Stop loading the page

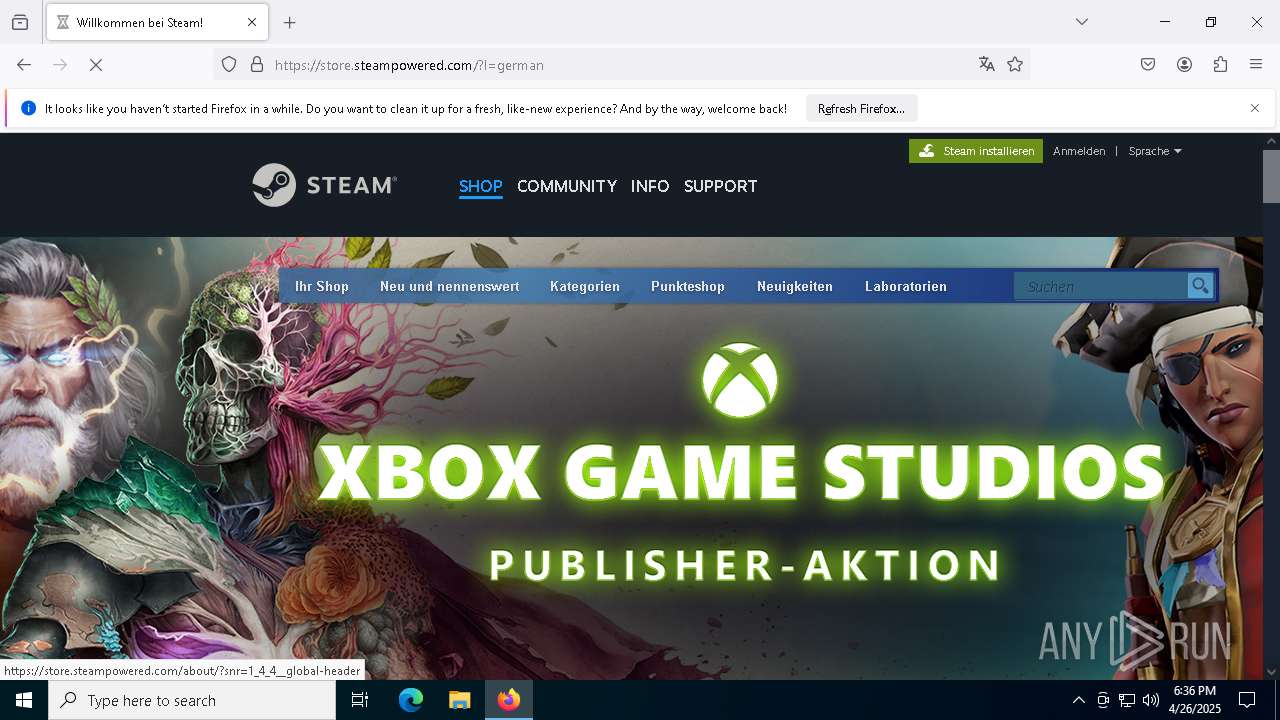tap(96, 65)
